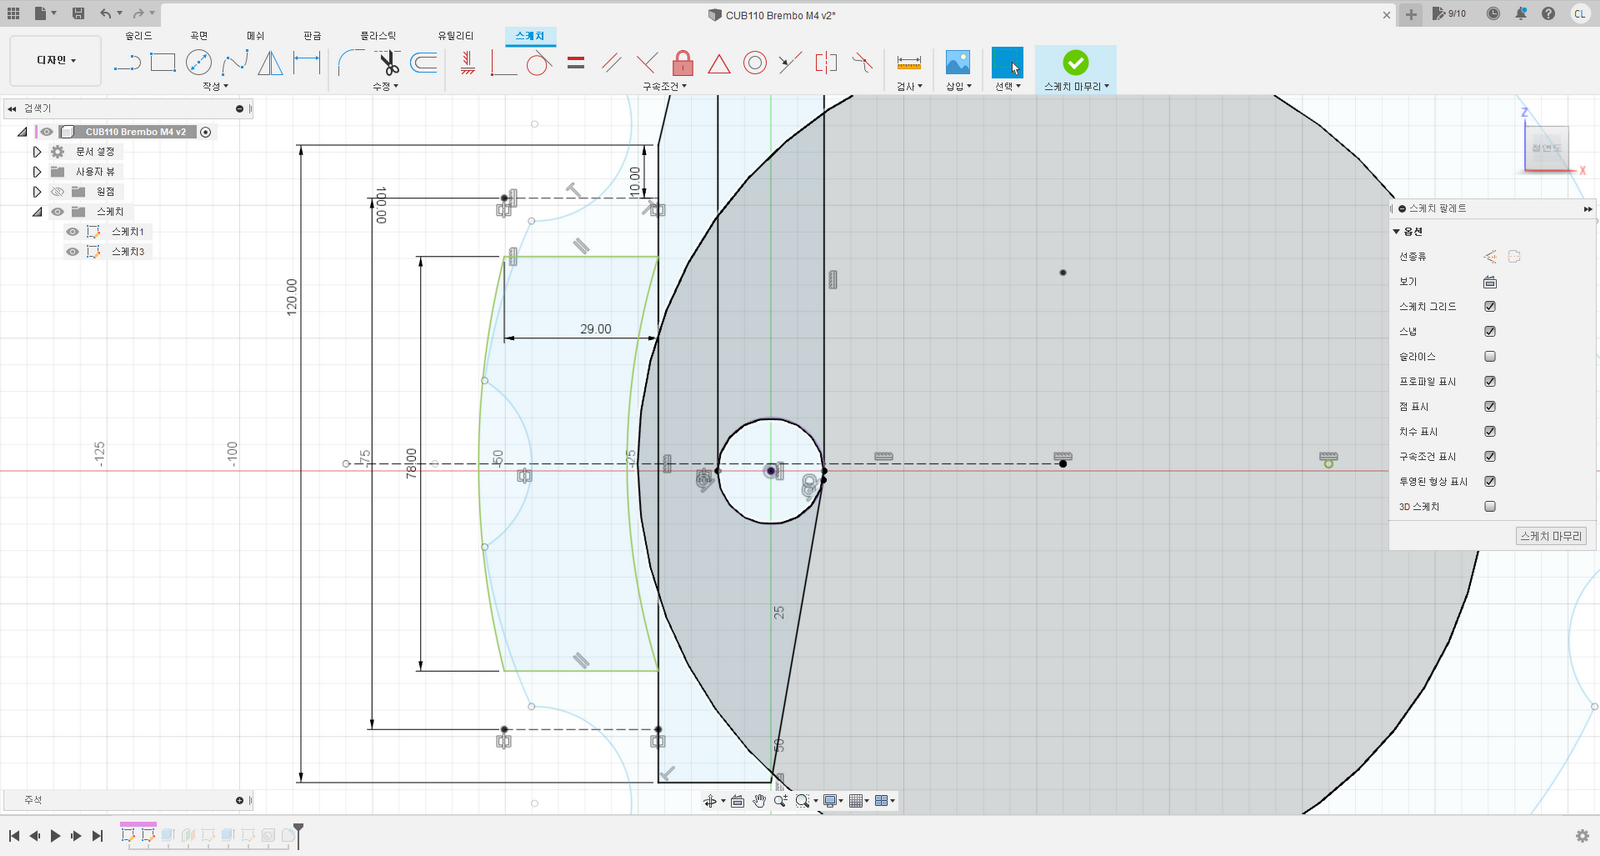
Task: Toggle the 스케치 그리드 checkbox
Action: 1490,306
